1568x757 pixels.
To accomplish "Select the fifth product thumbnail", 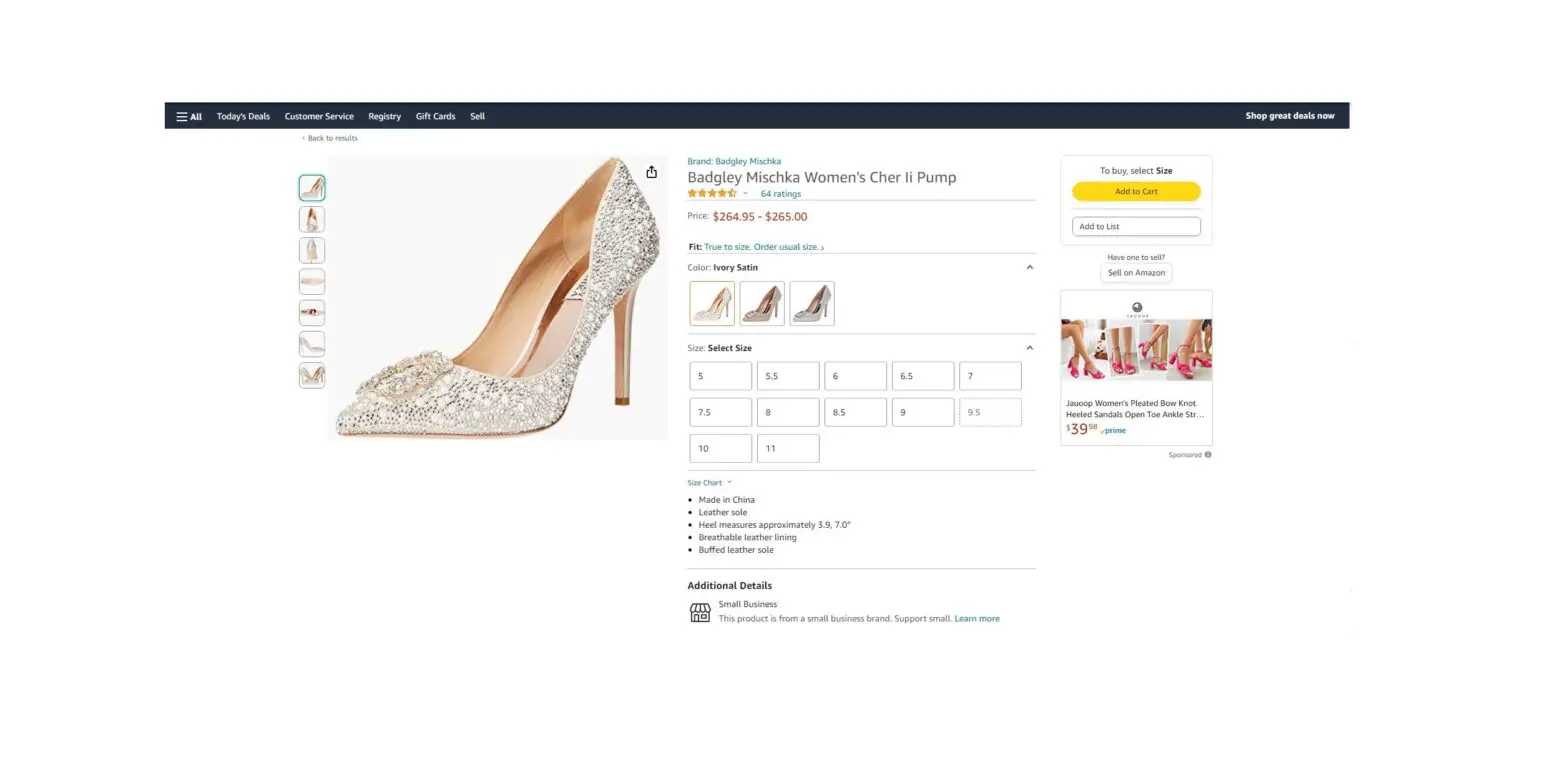I will (x=312, y=313).
